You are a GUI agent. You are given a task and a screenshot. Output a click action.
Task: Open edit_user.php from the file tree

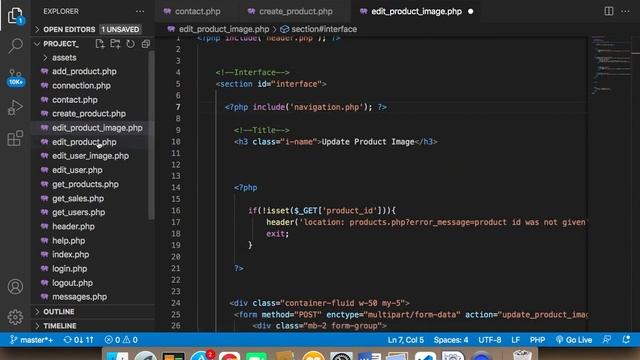click(x=77, y=170)
